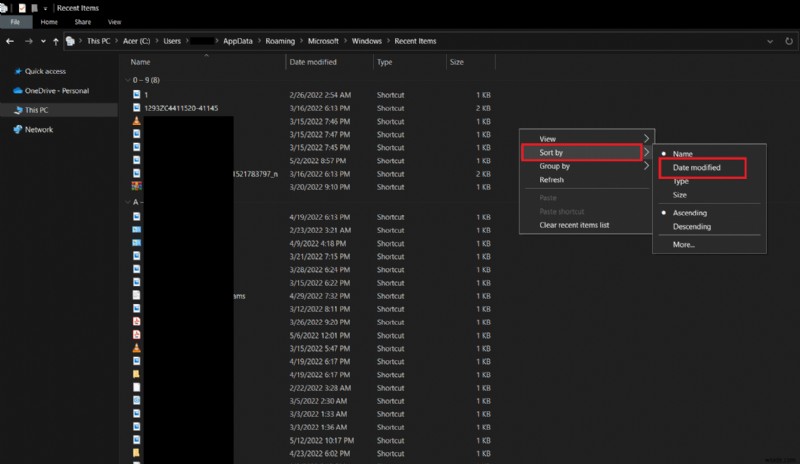Image resolution: width=800 pixels, height=464 pixels.
Task: Select file 1293ZC4411520-41145
Action: (x=181, y=108)
